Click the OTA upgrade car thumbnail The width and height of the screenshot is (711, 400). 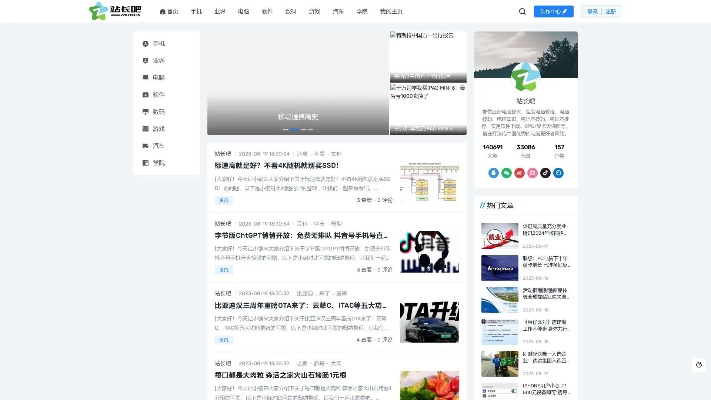[x=429, y=322]
